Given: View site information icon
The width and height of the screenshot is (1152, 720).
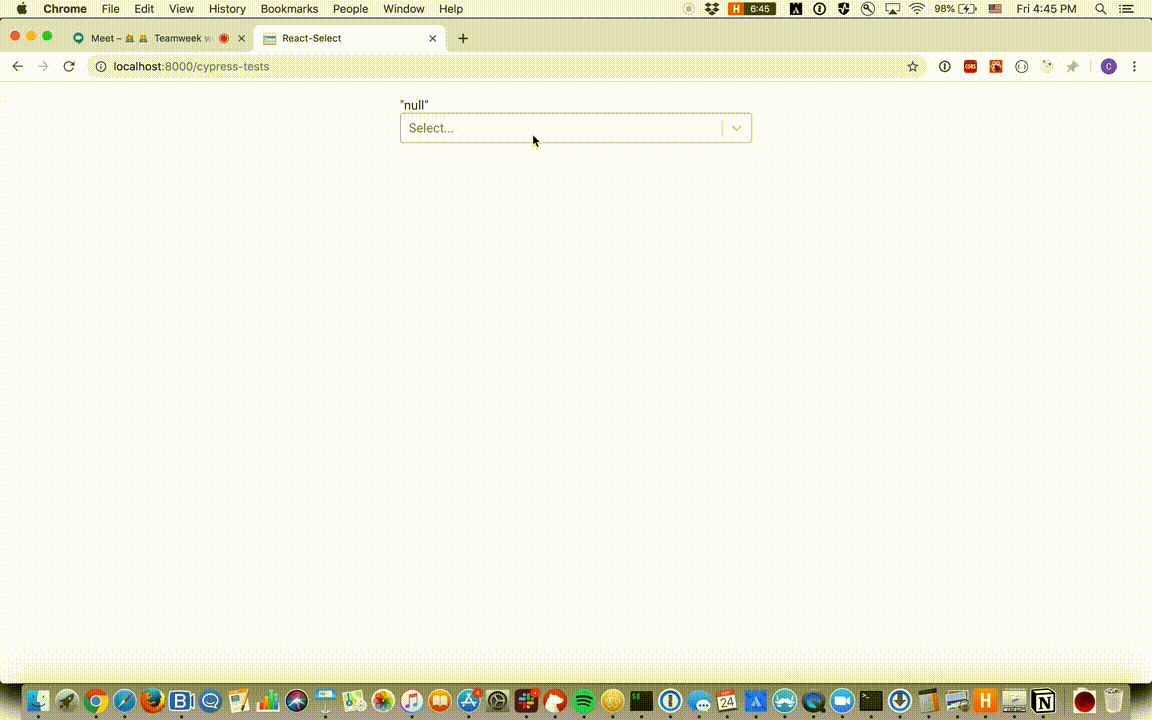Looking at the screenshot, I should pyautogui.click(x=101, y=66).
